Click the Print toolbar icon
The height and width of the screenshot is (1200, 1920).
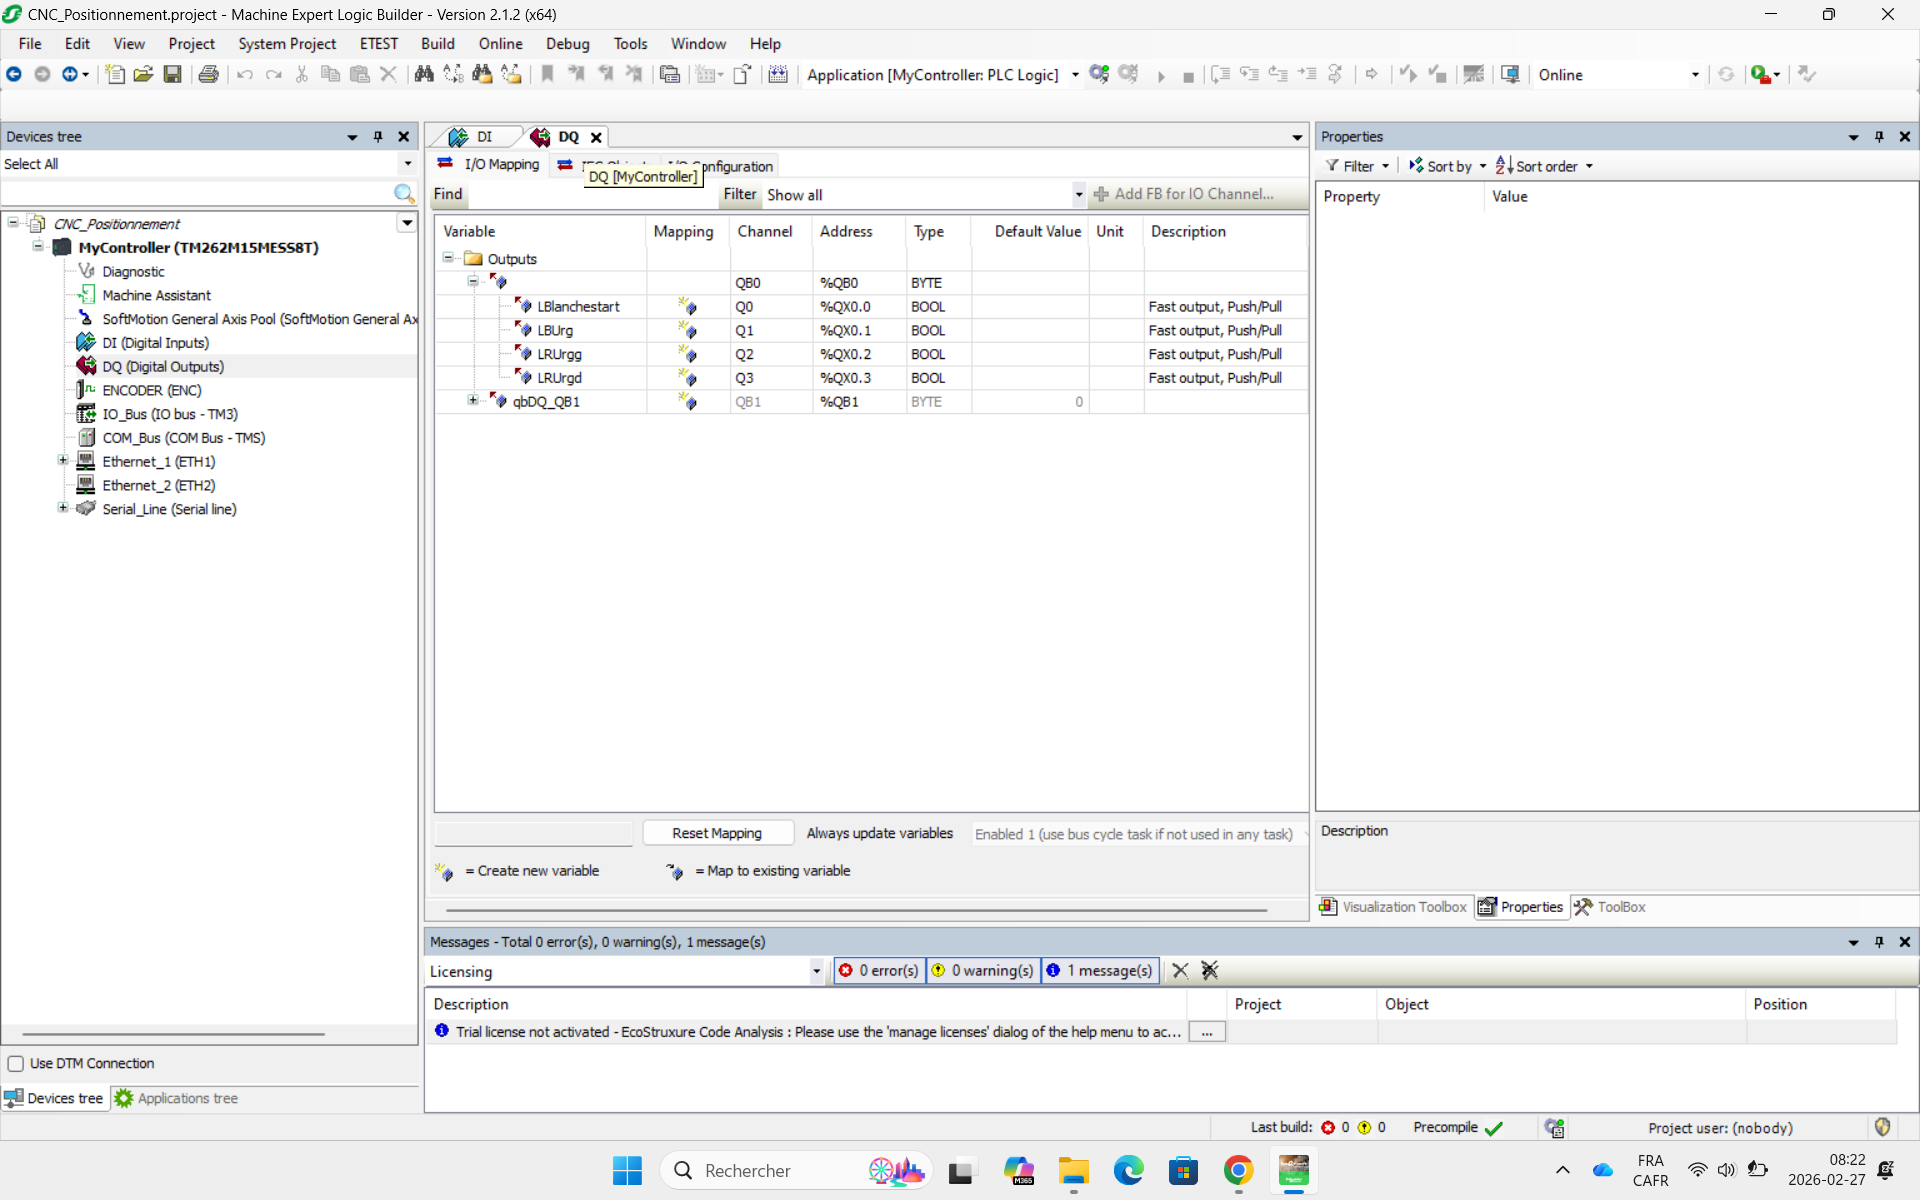pos(208,74)
